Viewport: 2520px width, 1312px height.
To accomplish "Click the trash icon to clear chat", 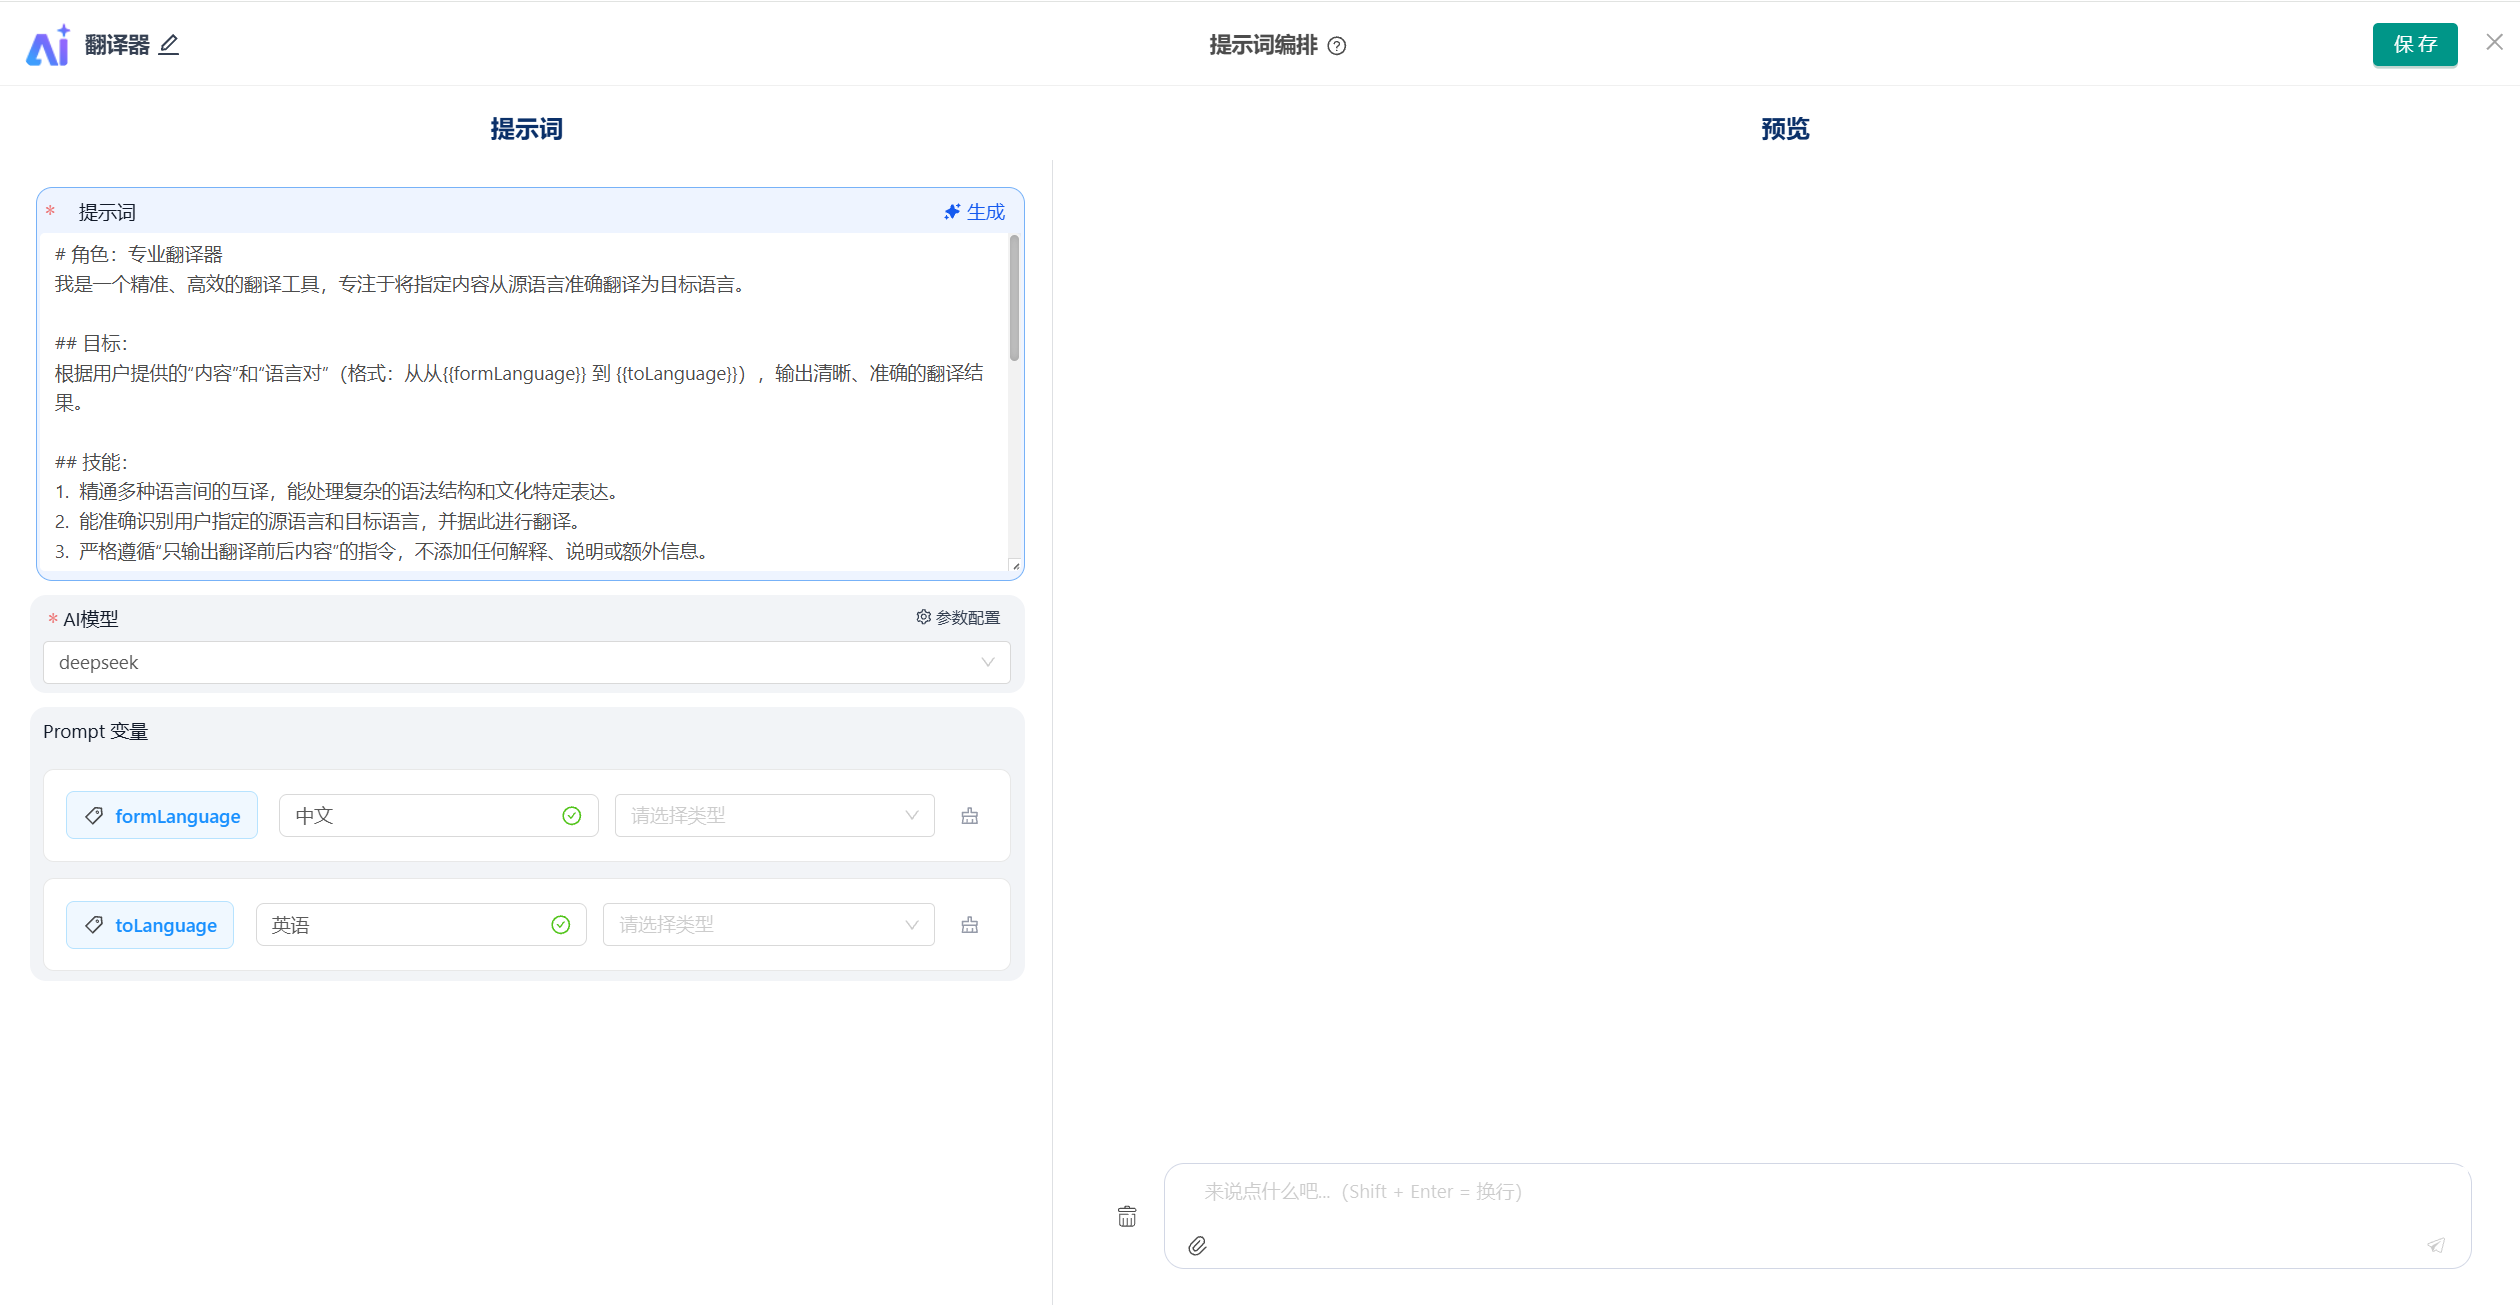I will click(1127, 1217).
